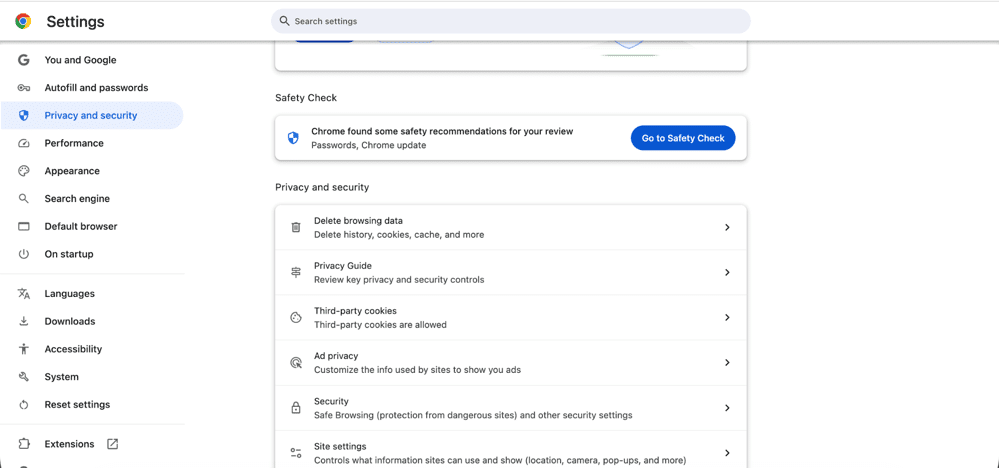Click the trash icon for Delete browsing data
999x468 pixels.
(x=296, y=227)
